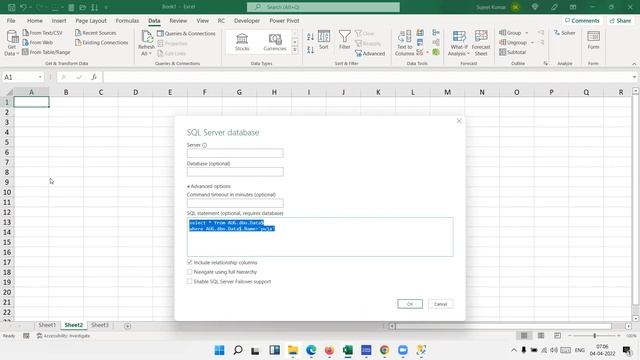The height and width of the screenshot is (360, 640).
Task: Toggle the Filter funnel
Action: (344, 40)
